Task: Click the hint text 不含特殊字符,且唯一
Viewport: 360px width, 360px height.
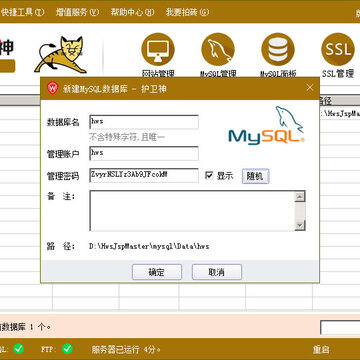Action: 127,137
